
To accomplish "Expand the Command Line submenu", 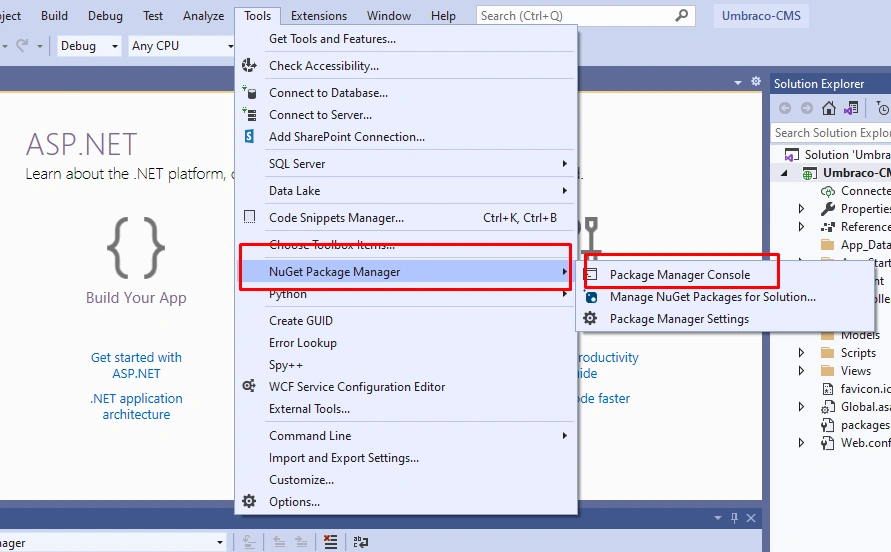I will [x=406, y=436].
